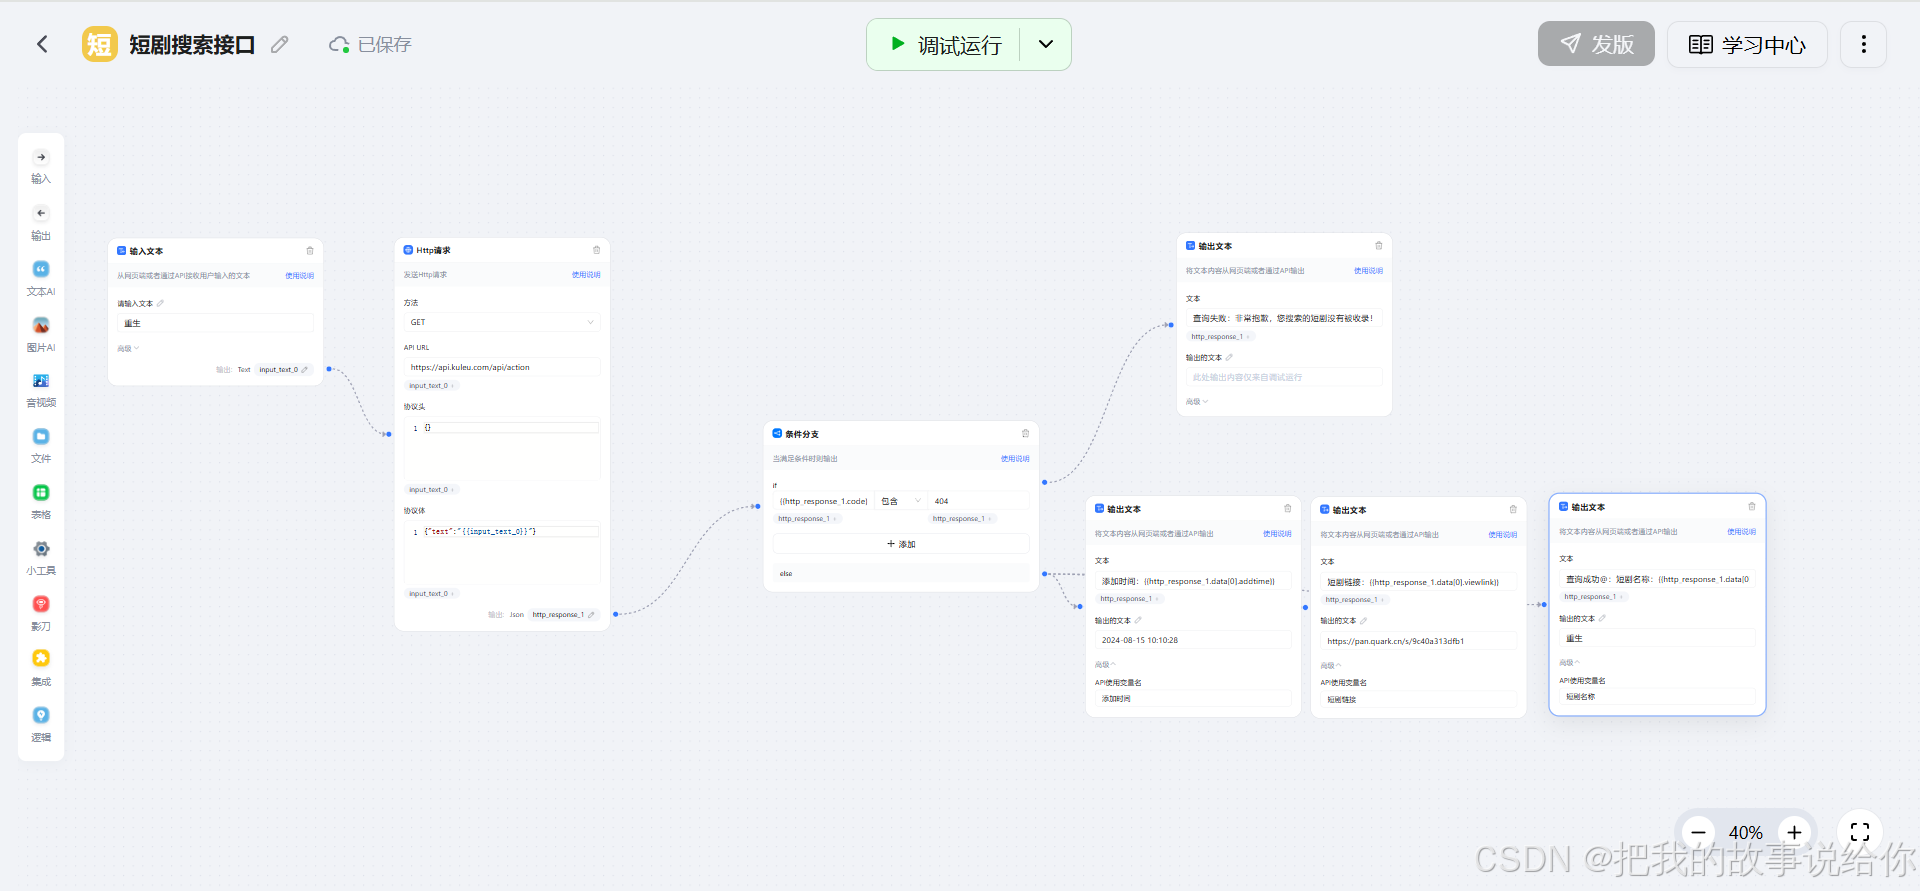
Task: Open the 包含 condition operator dropdown
Action: click(901, 501)
